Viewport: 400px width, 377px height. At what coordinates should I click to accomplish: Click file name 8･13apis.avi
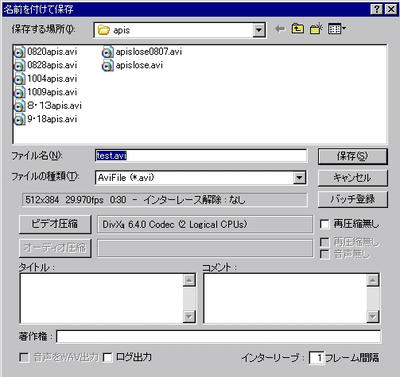point(54,106)
